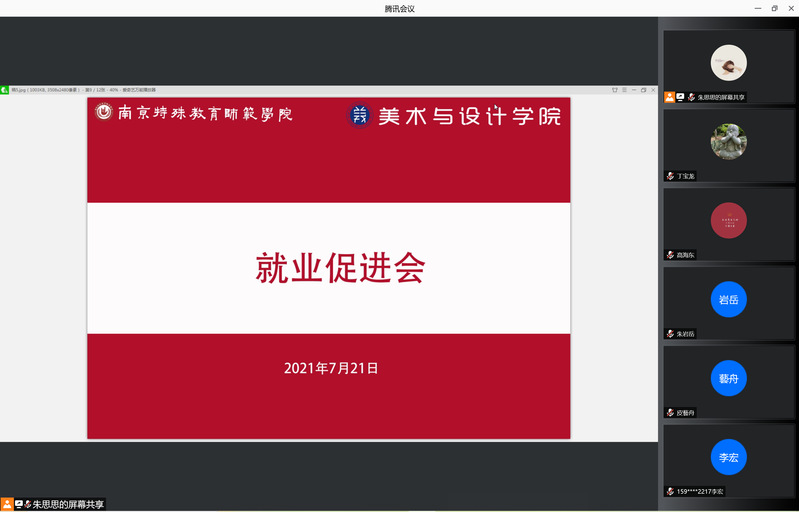
Task: Click the green image viewer app icon
Action: click(5, 90)
